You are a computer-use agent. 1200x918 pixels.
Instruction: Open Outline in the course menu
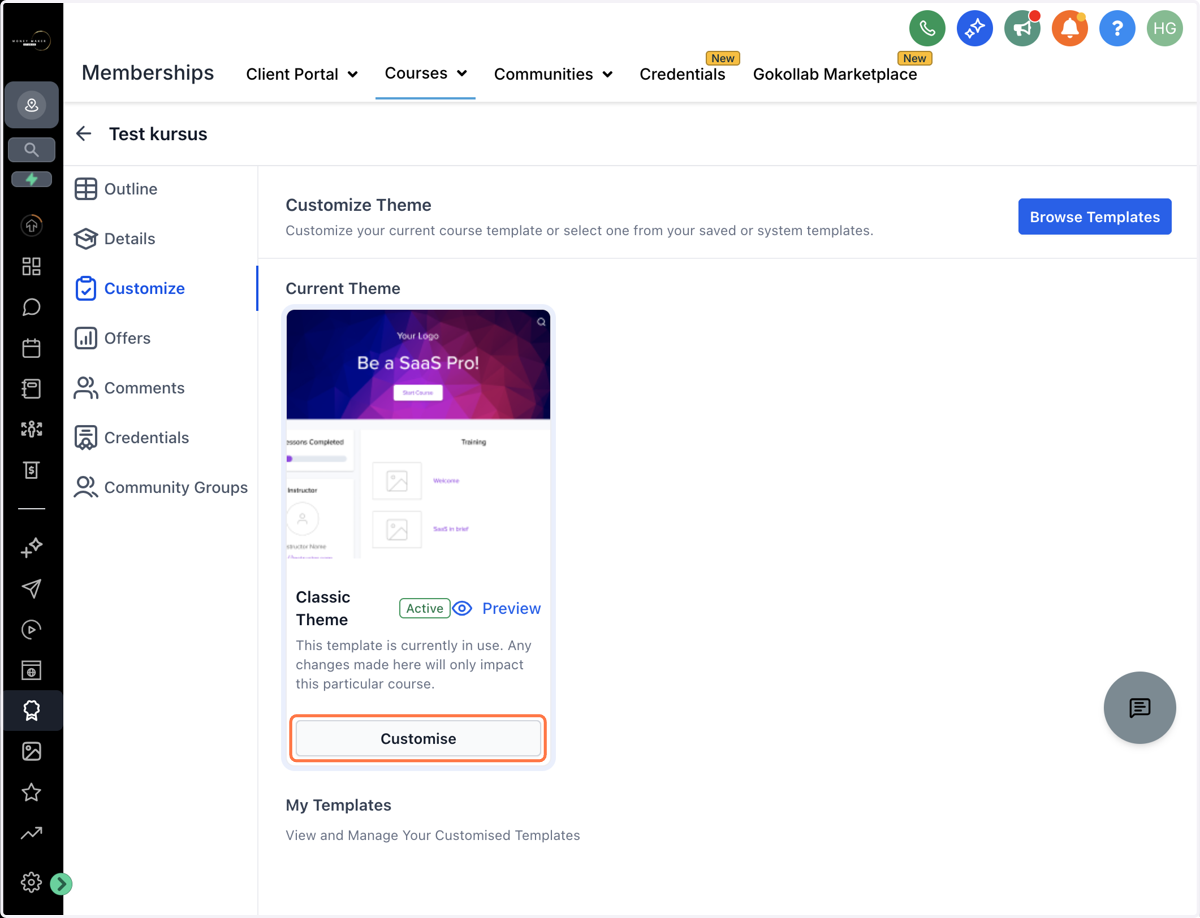click(116, 189)
